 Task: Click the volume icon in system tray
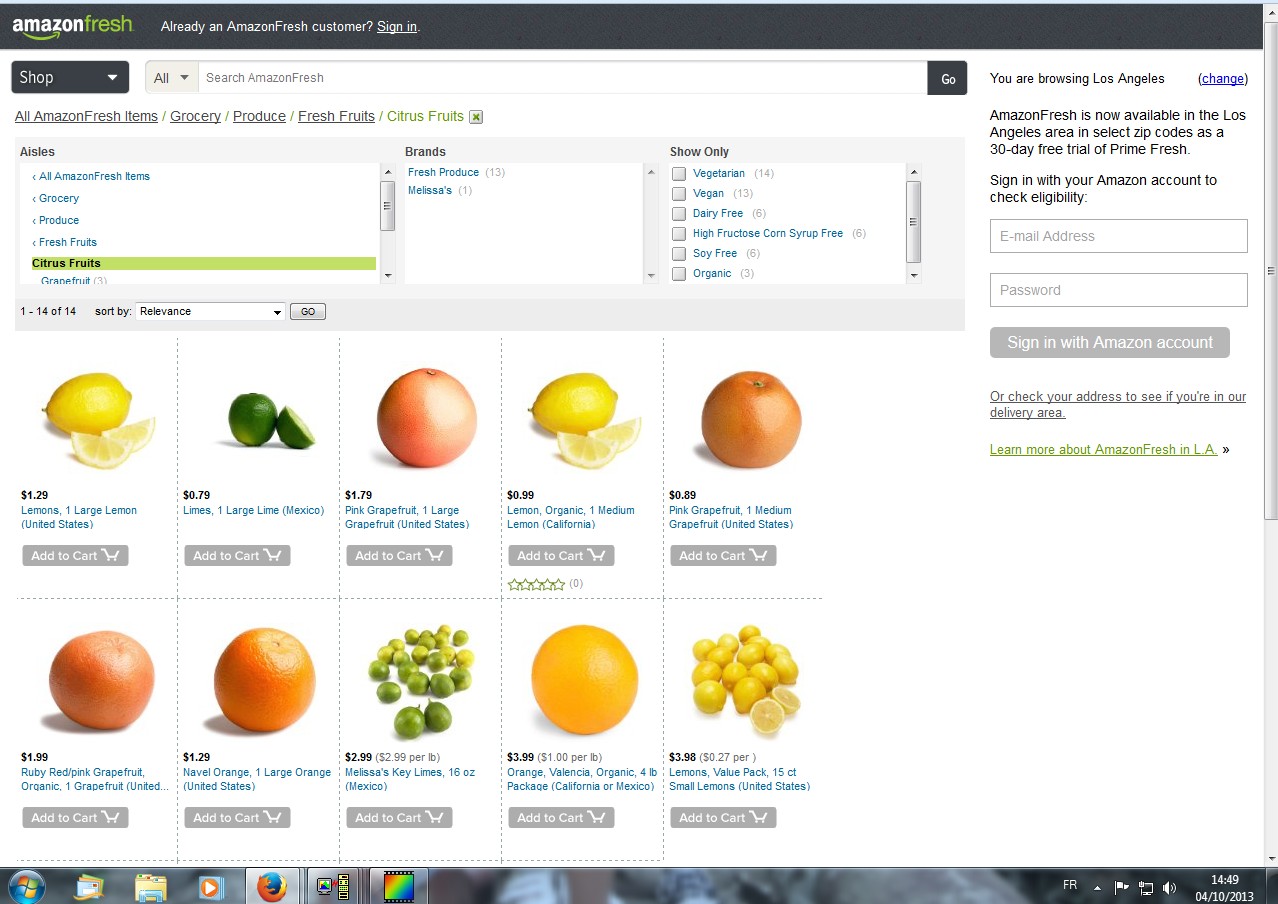click(1170, 887)
